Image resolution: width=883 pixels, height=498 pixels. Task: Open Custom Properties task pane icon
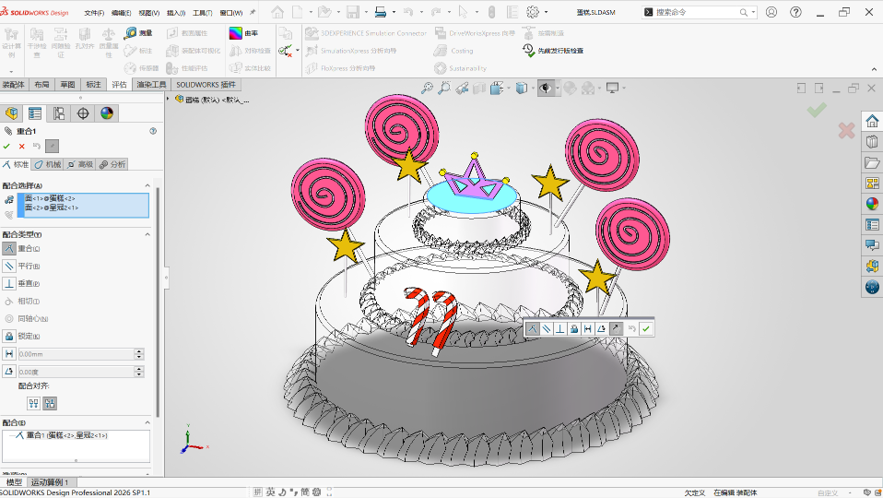[872, 225]
